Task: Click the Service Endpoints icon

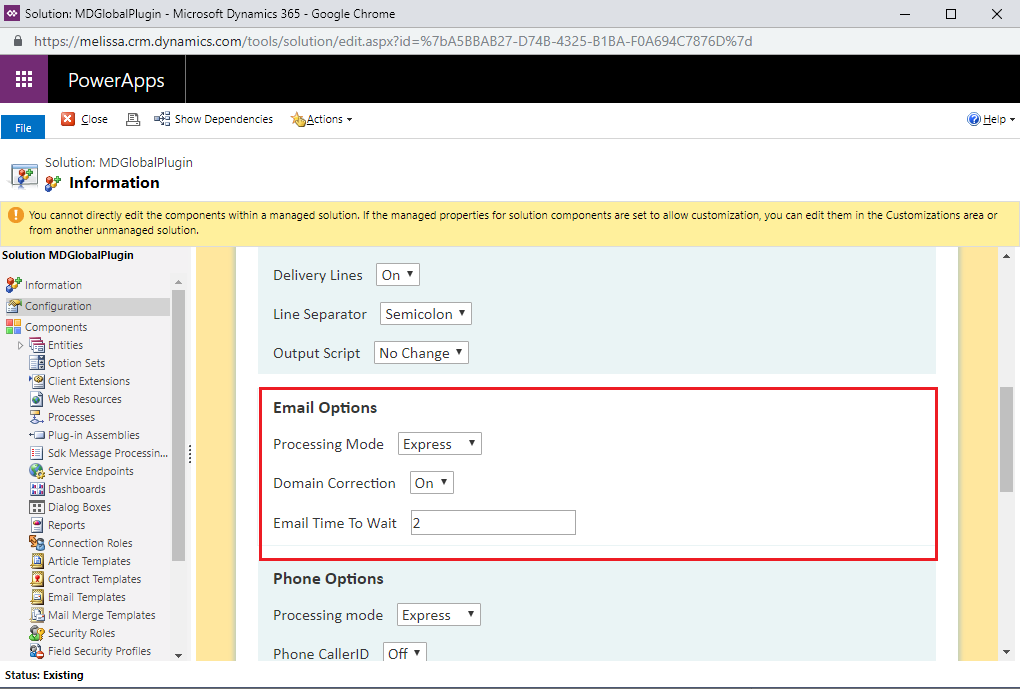Action: [37, 471]
